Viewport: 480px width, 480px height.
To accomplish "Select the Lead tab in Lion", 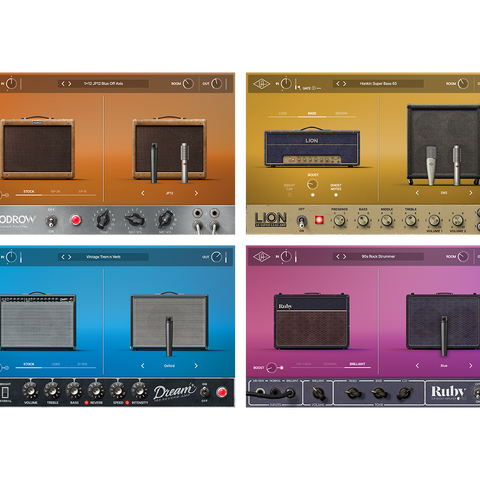I will 283,114.
